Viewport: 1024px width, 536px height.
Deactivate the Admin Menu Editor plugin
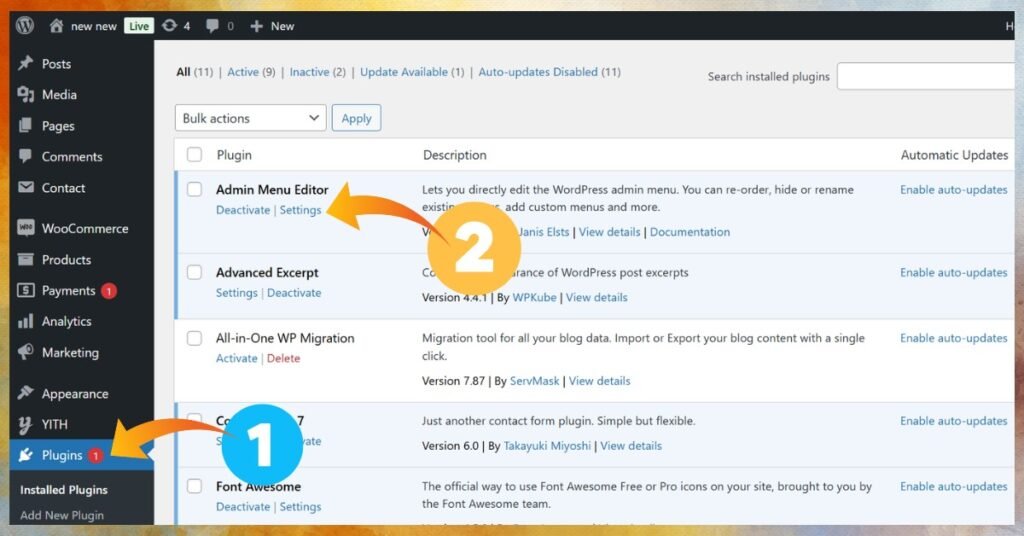(243, 210)
